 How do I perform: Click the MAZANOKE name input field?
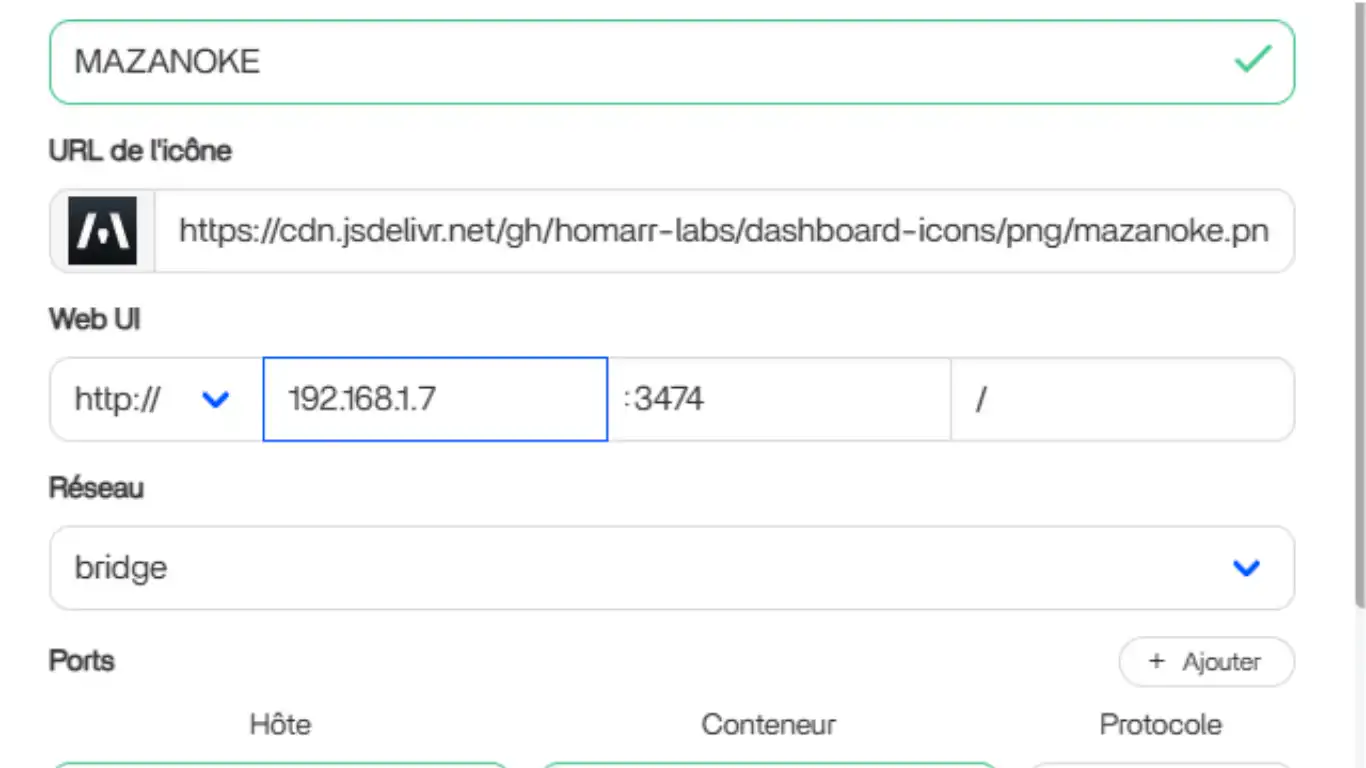(x=640, y=62)
